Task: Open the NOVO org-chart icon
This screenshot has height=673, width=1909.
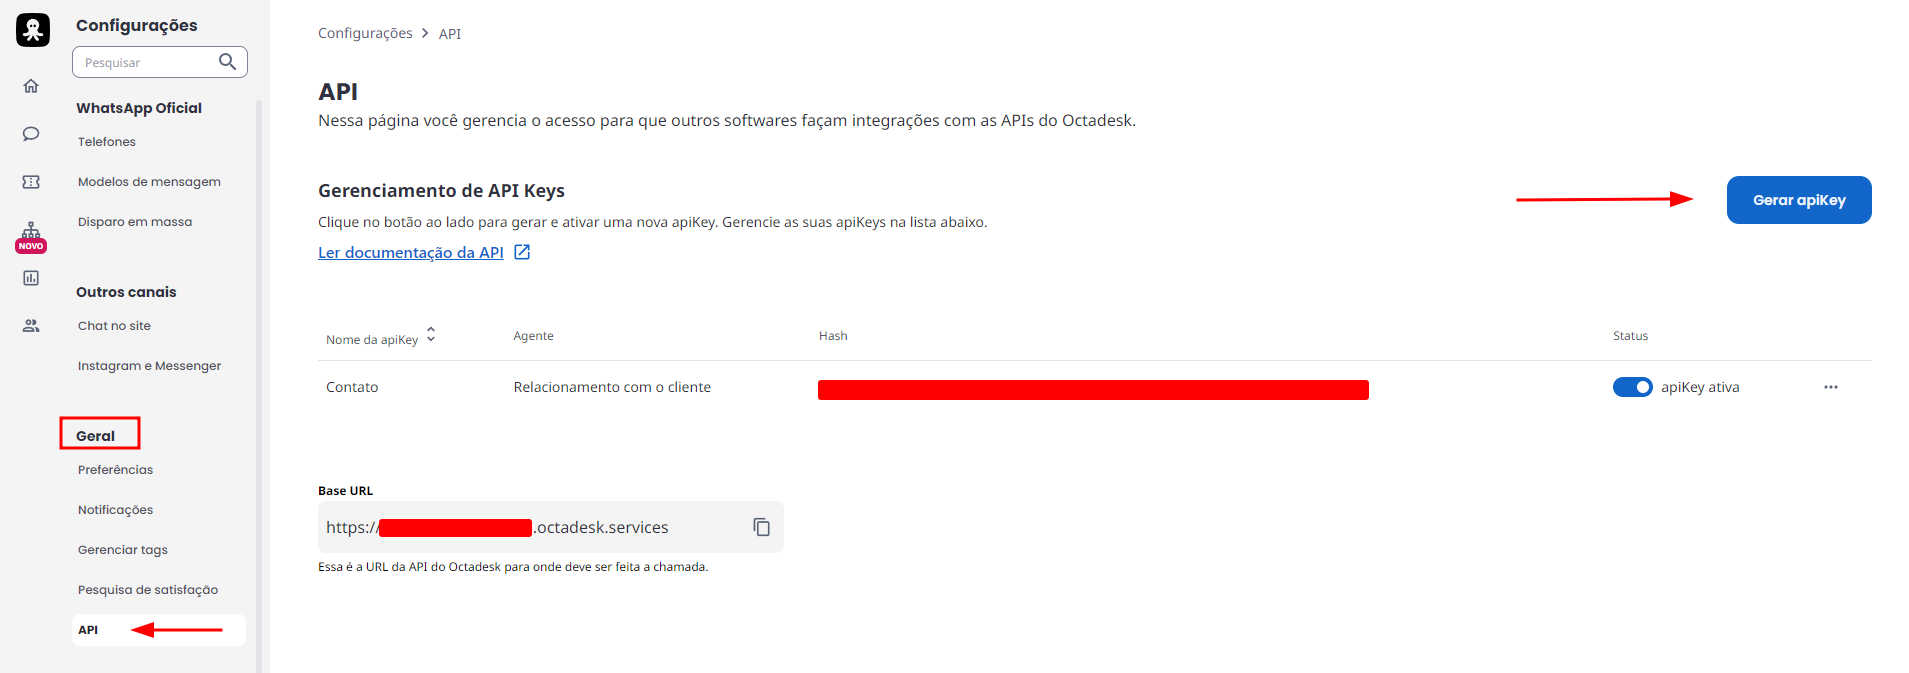Action: [31, 237]
